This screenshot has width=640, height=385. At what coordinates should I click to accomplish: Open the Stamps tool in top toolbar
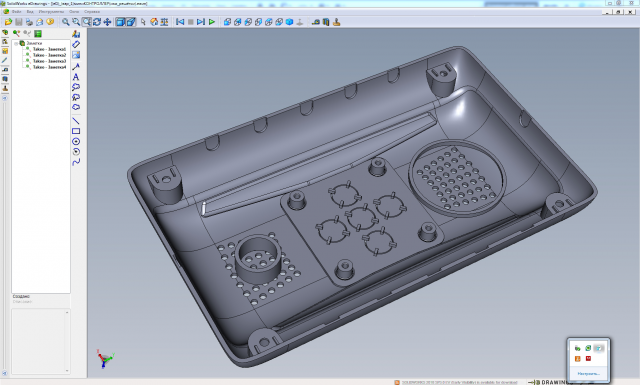[x=336, y=22]
